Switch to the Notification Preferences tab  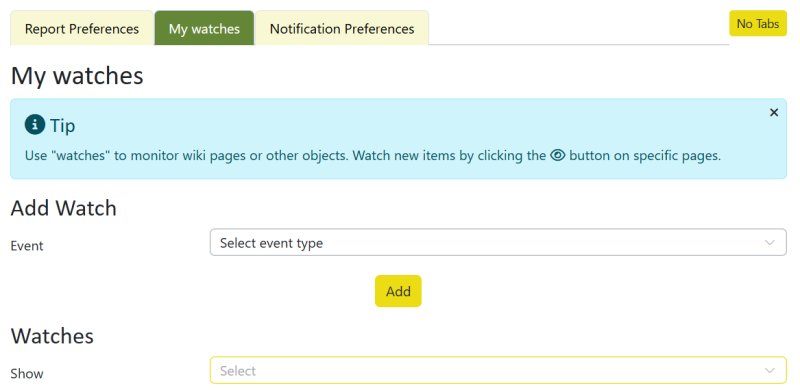click(x=342, y=29)
